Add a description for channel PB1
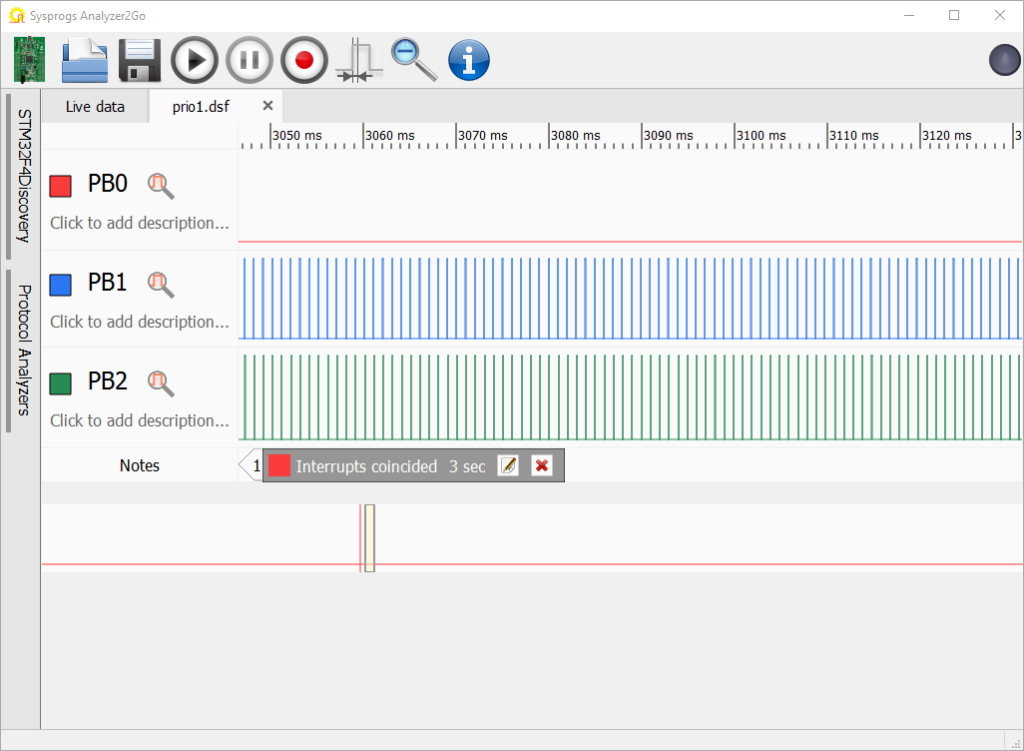 (x=138, y=321)
